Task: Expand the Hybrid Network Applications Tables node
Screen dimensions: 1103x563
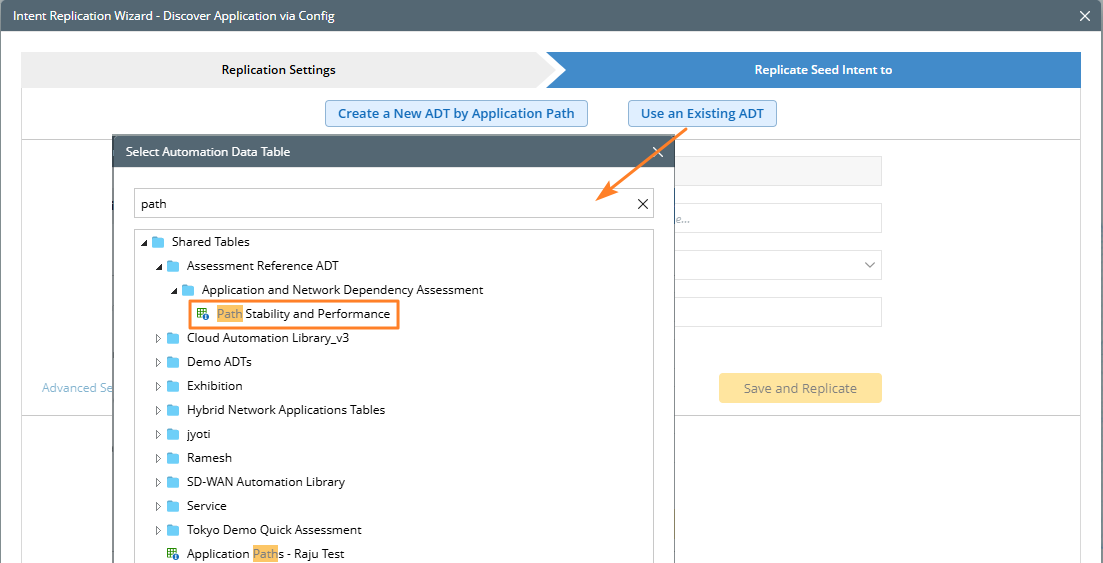Action: click(x=158, y=410)
